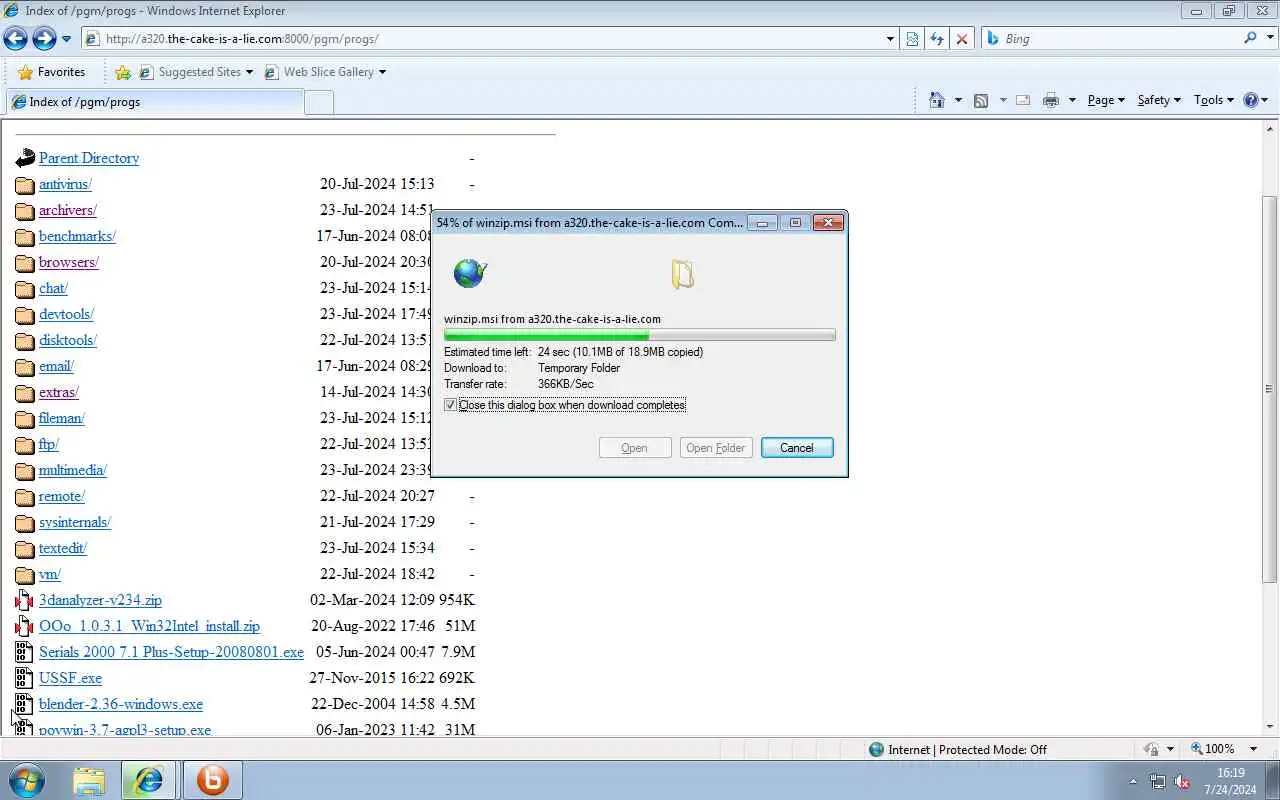The image size is (1280, 800).
Task: Click the folder icon beside devtools/
Action: pyautogui.click(x=25, y=315)
